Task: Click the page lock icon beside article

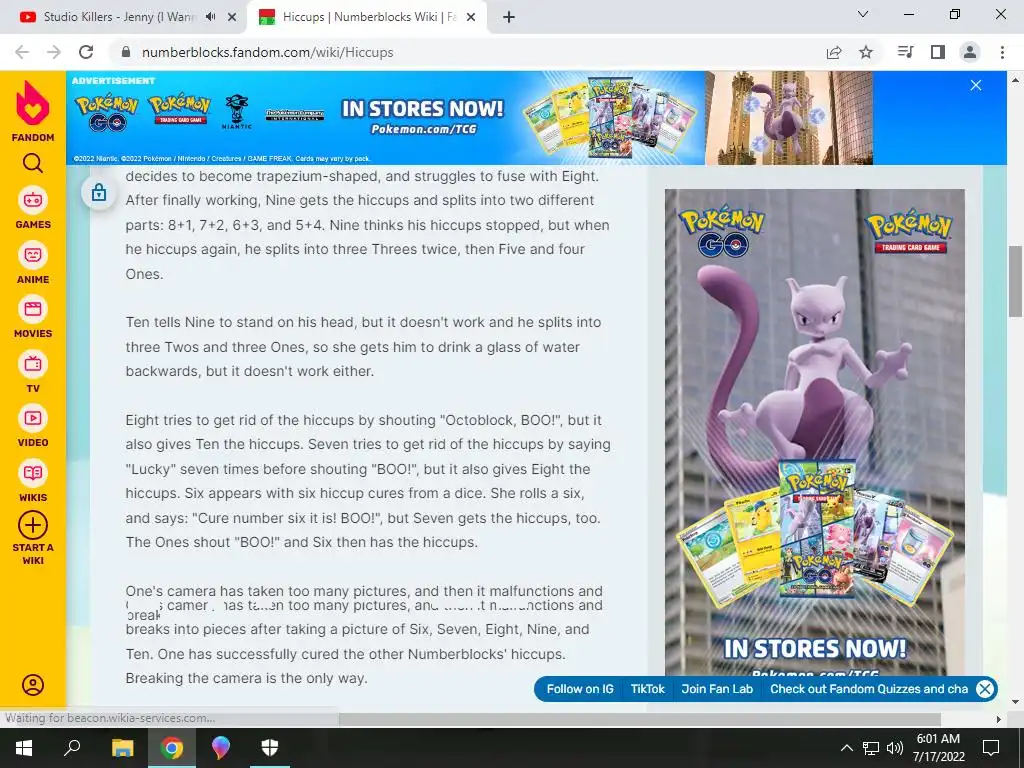Action: (x=99, y=192)
